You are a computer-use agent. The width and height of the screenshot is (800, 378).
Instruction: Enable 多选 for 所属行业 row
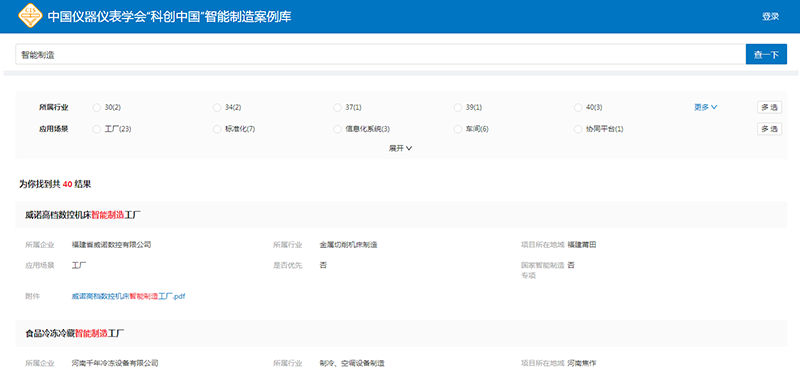tap(769, 108)
